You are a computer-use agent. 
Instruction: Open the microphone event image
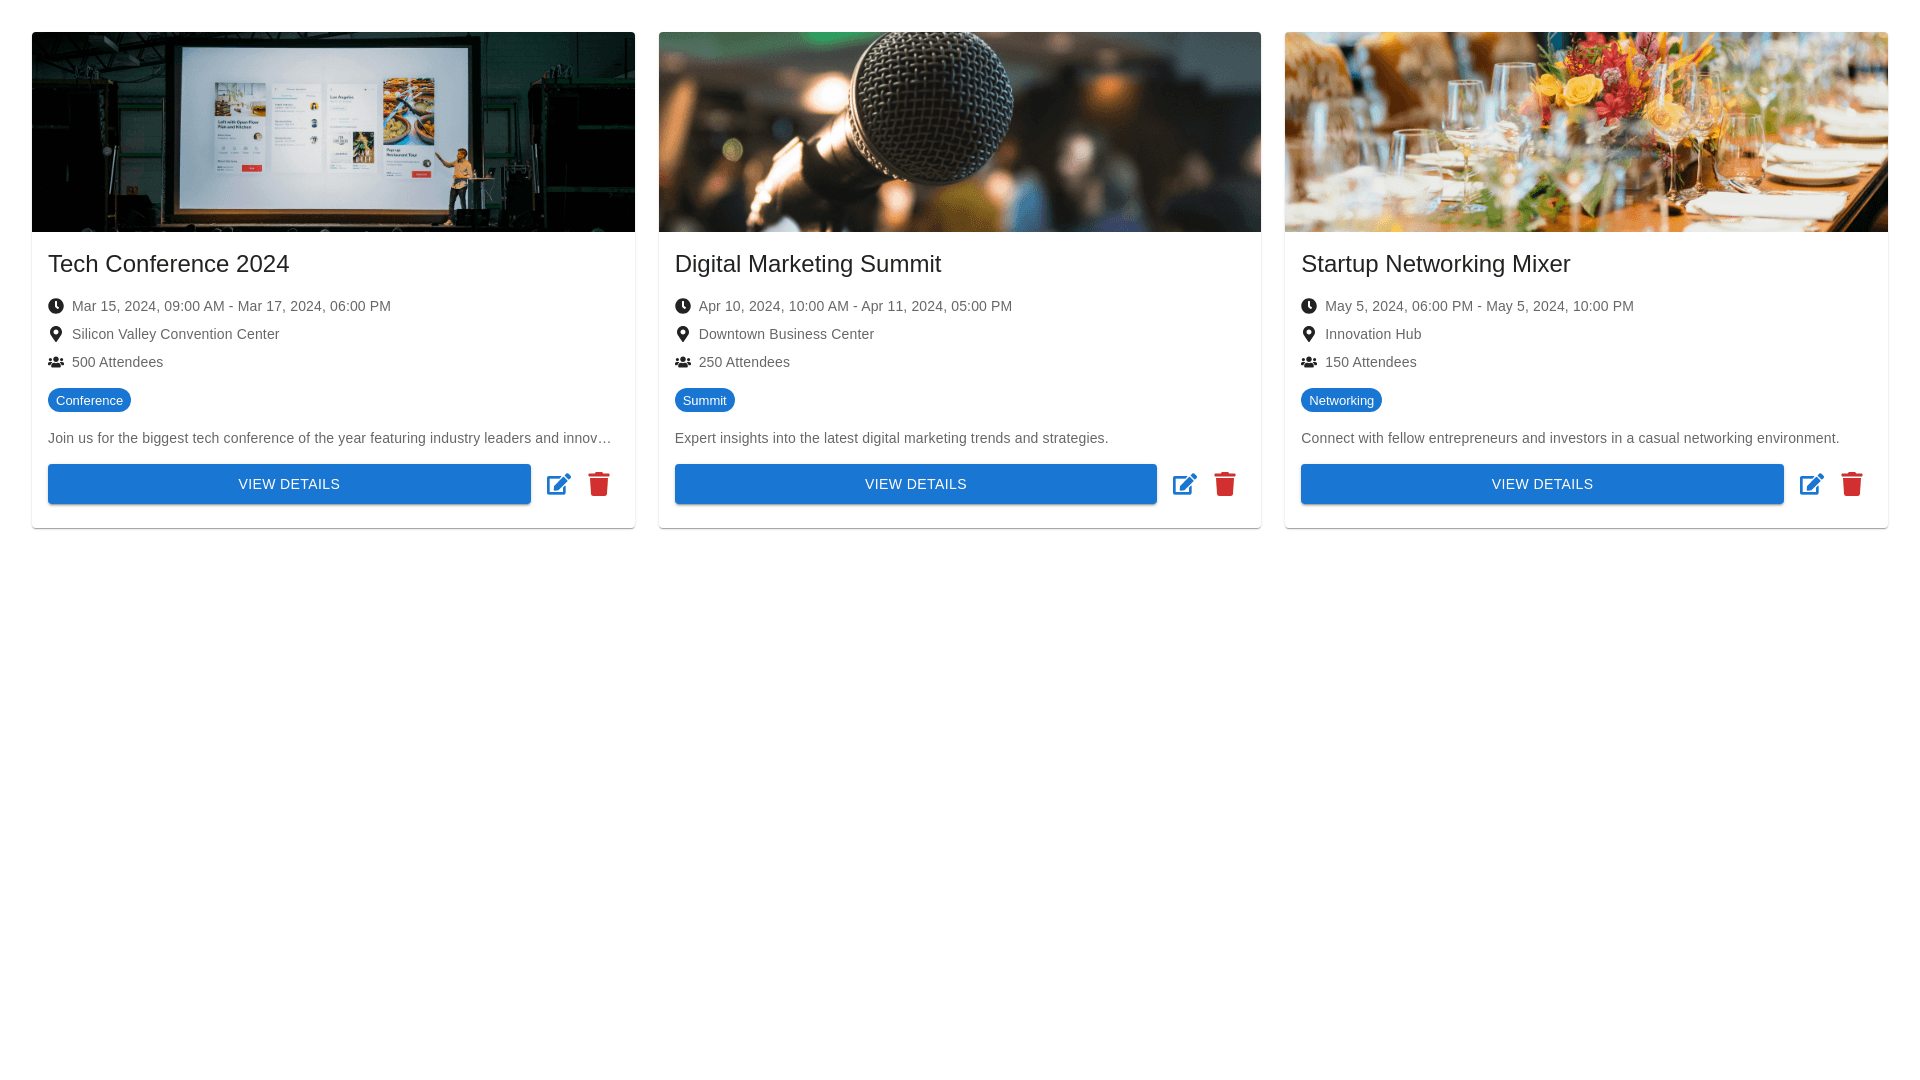(959, 132)
